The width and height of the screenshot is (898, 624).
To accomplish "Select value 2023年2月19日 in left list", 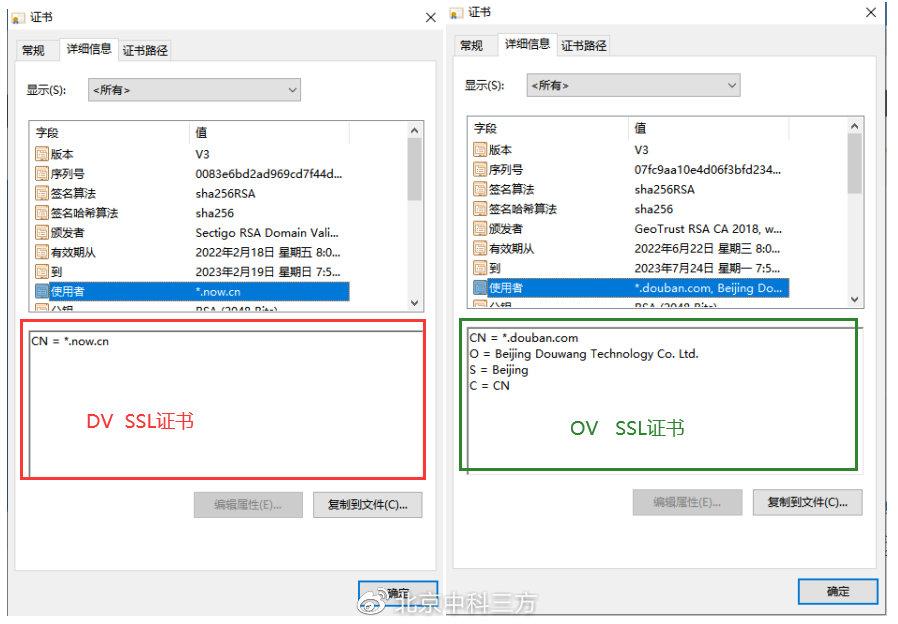I will coord(268,271).
